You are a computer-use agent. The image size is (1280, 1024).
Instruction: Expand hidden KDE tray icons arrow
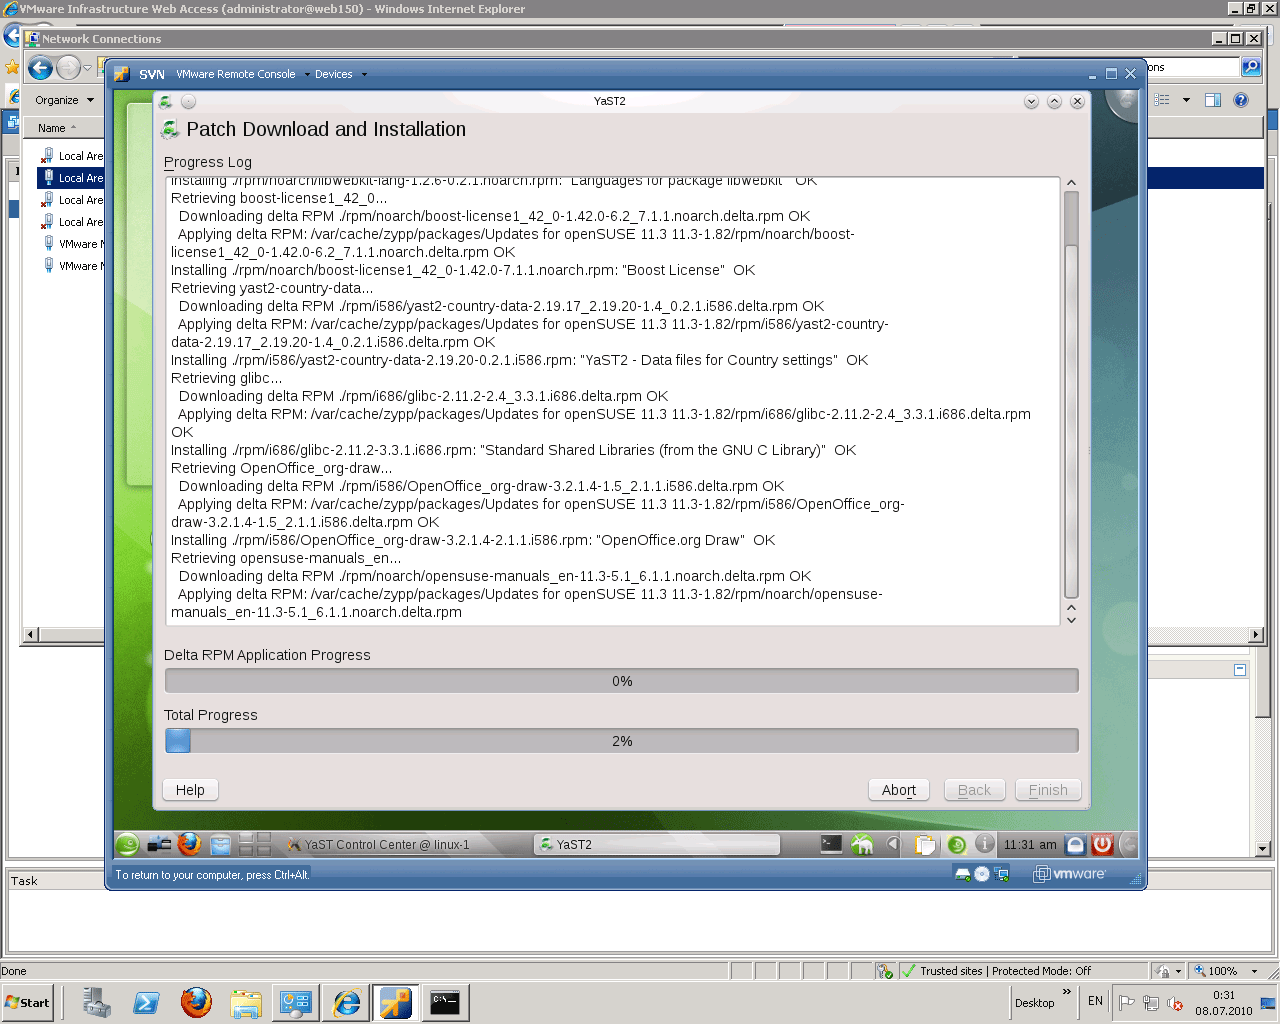pos(893,844)
